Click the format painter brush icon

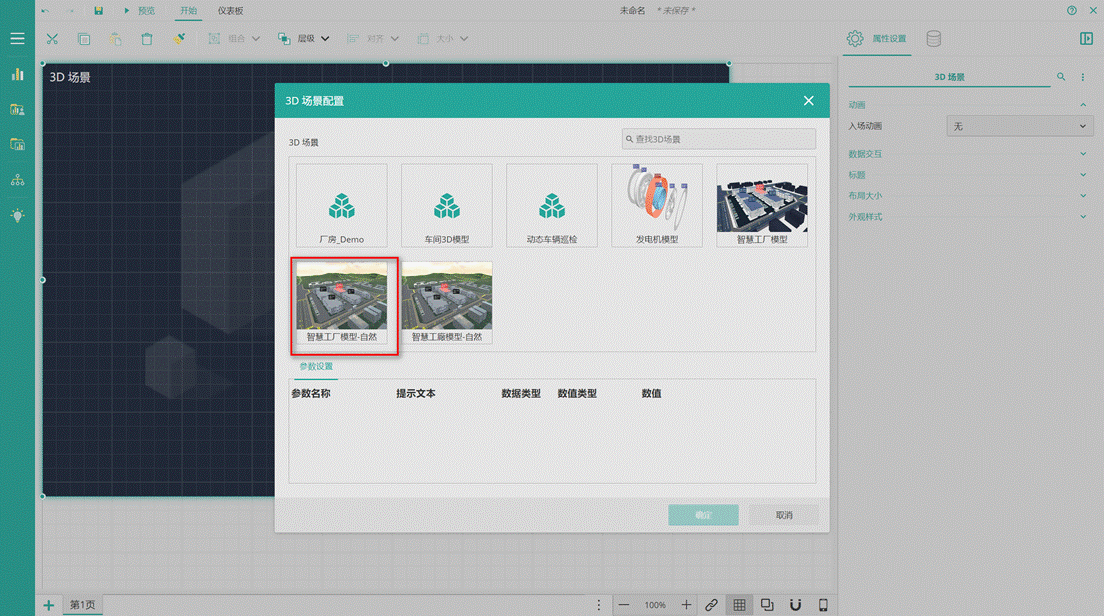[x=179, y=39]
